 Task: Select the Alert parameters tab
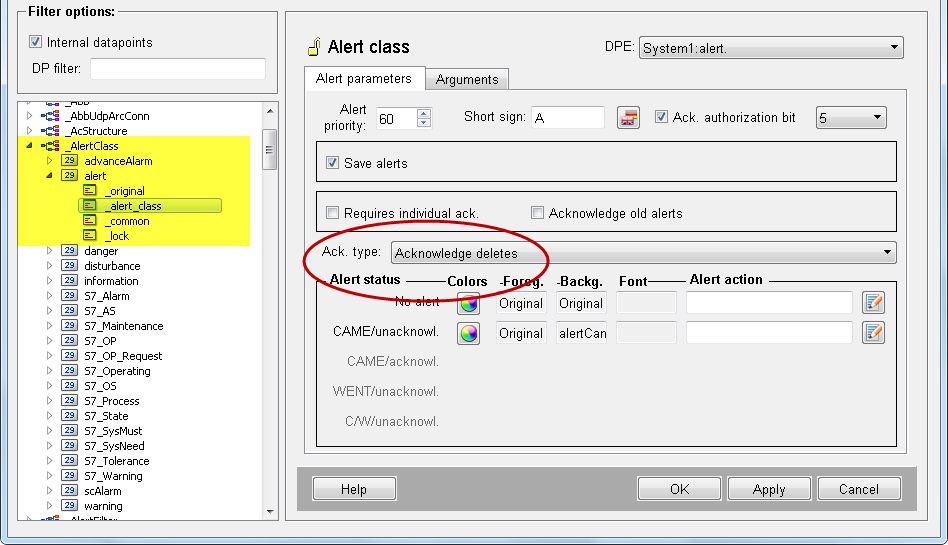(x=363, y=78)
